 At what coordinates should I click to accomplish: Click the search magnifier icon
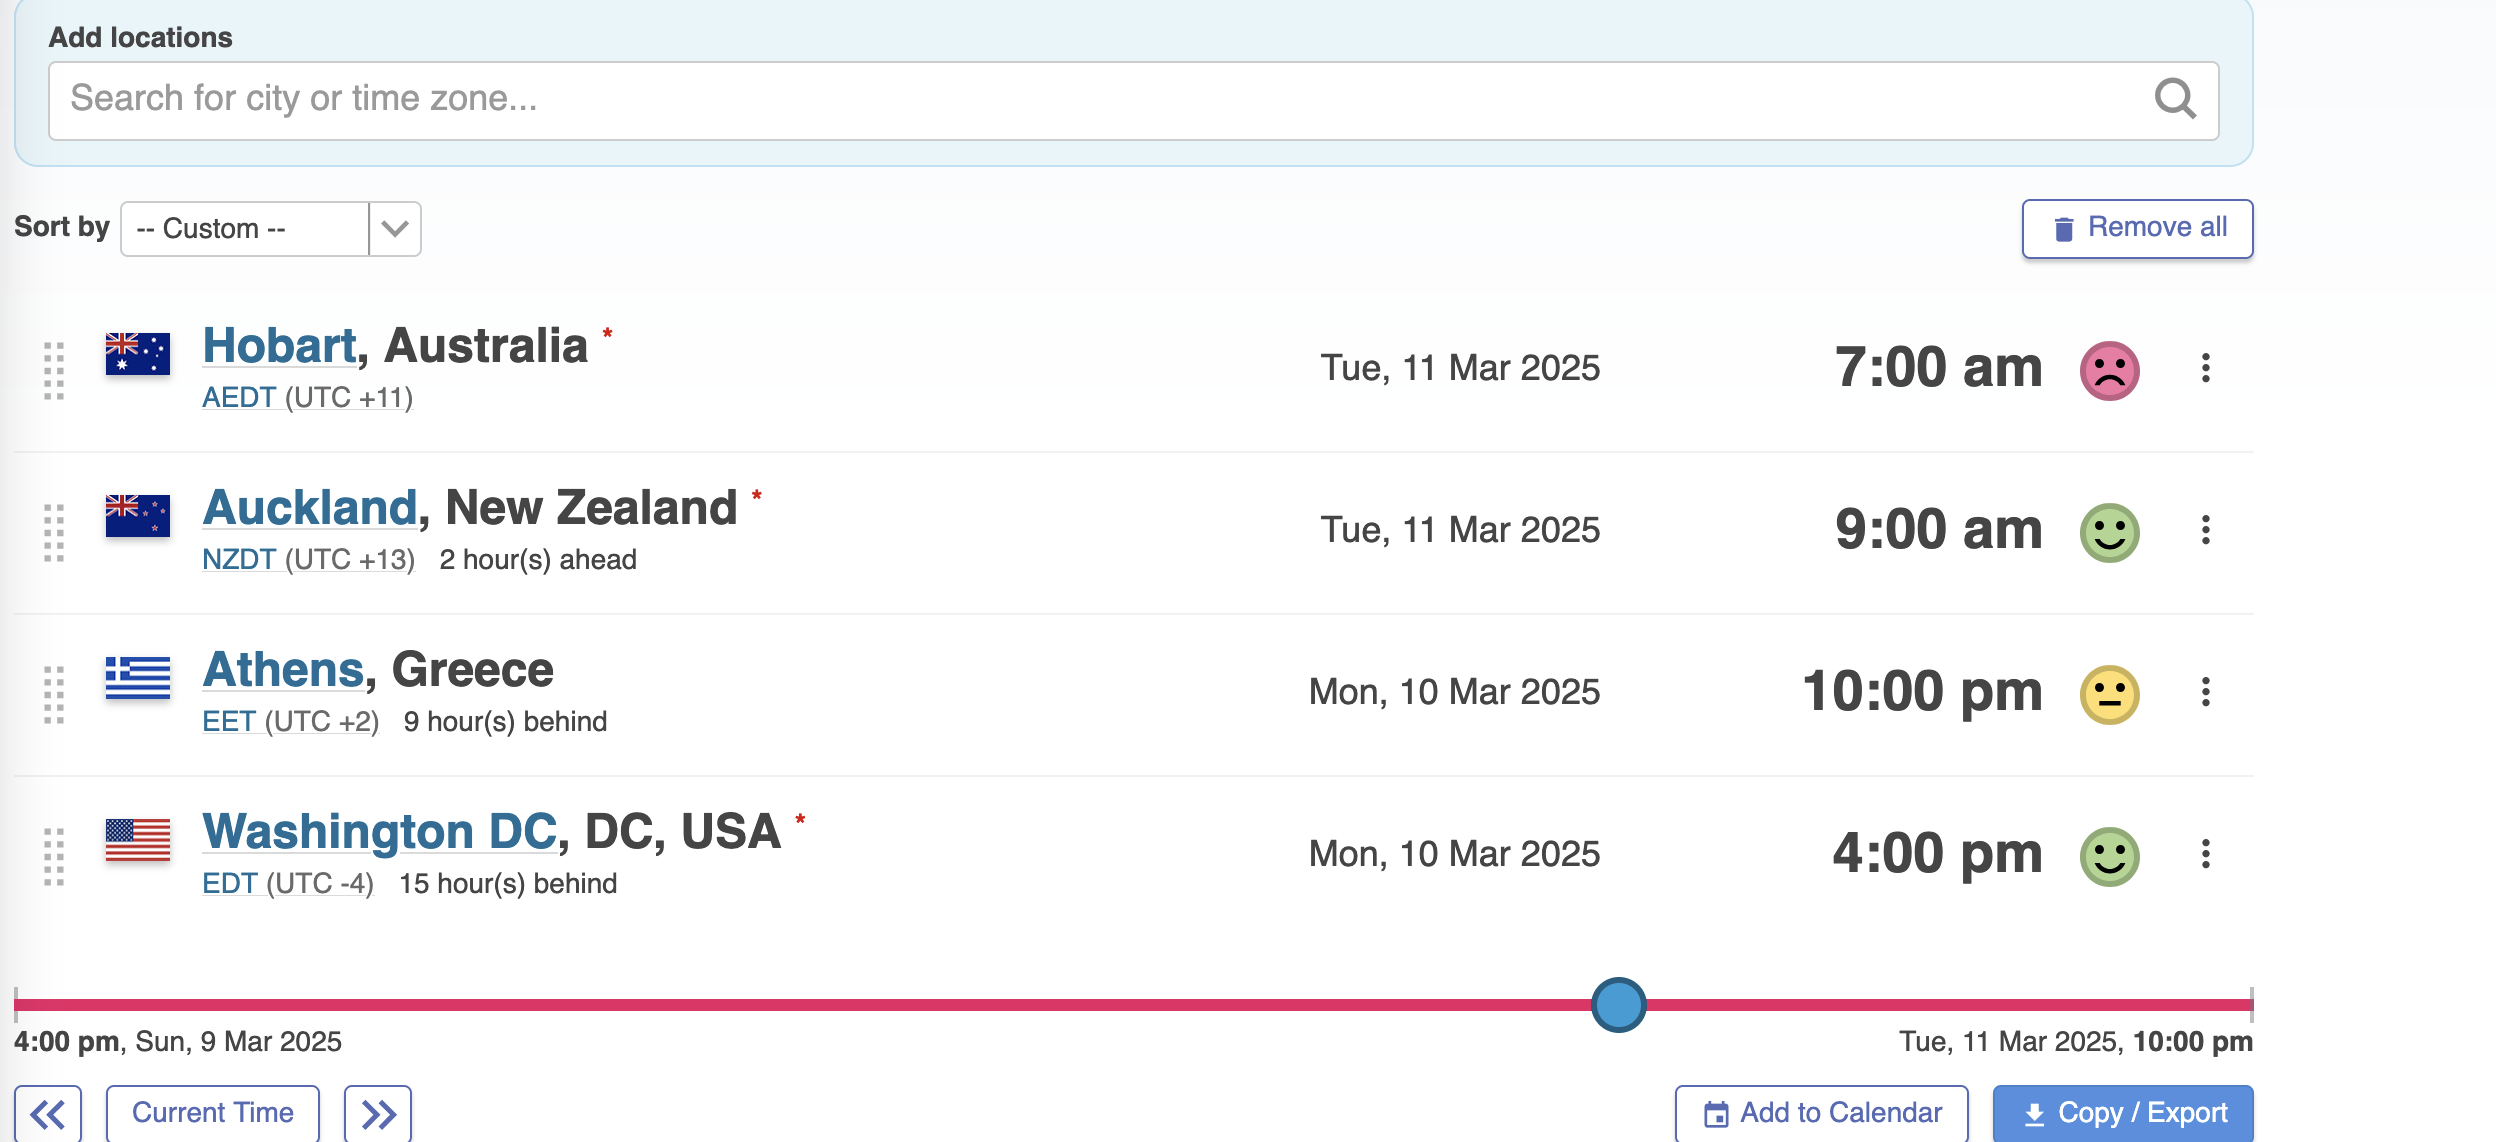2174,99
